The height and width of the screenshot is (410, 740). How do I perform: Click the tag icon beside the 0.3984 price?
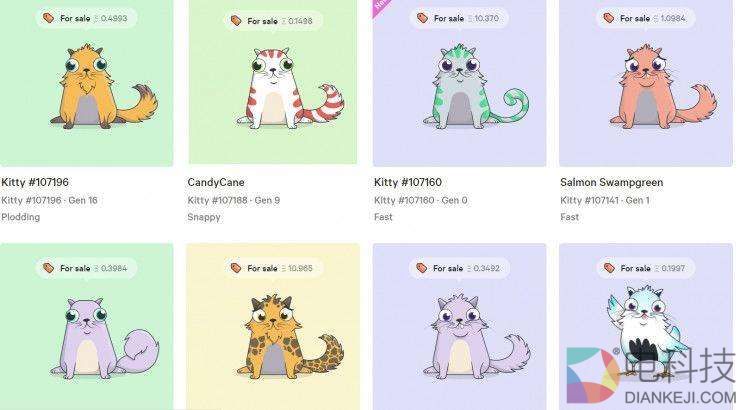[x=48, y=268]
